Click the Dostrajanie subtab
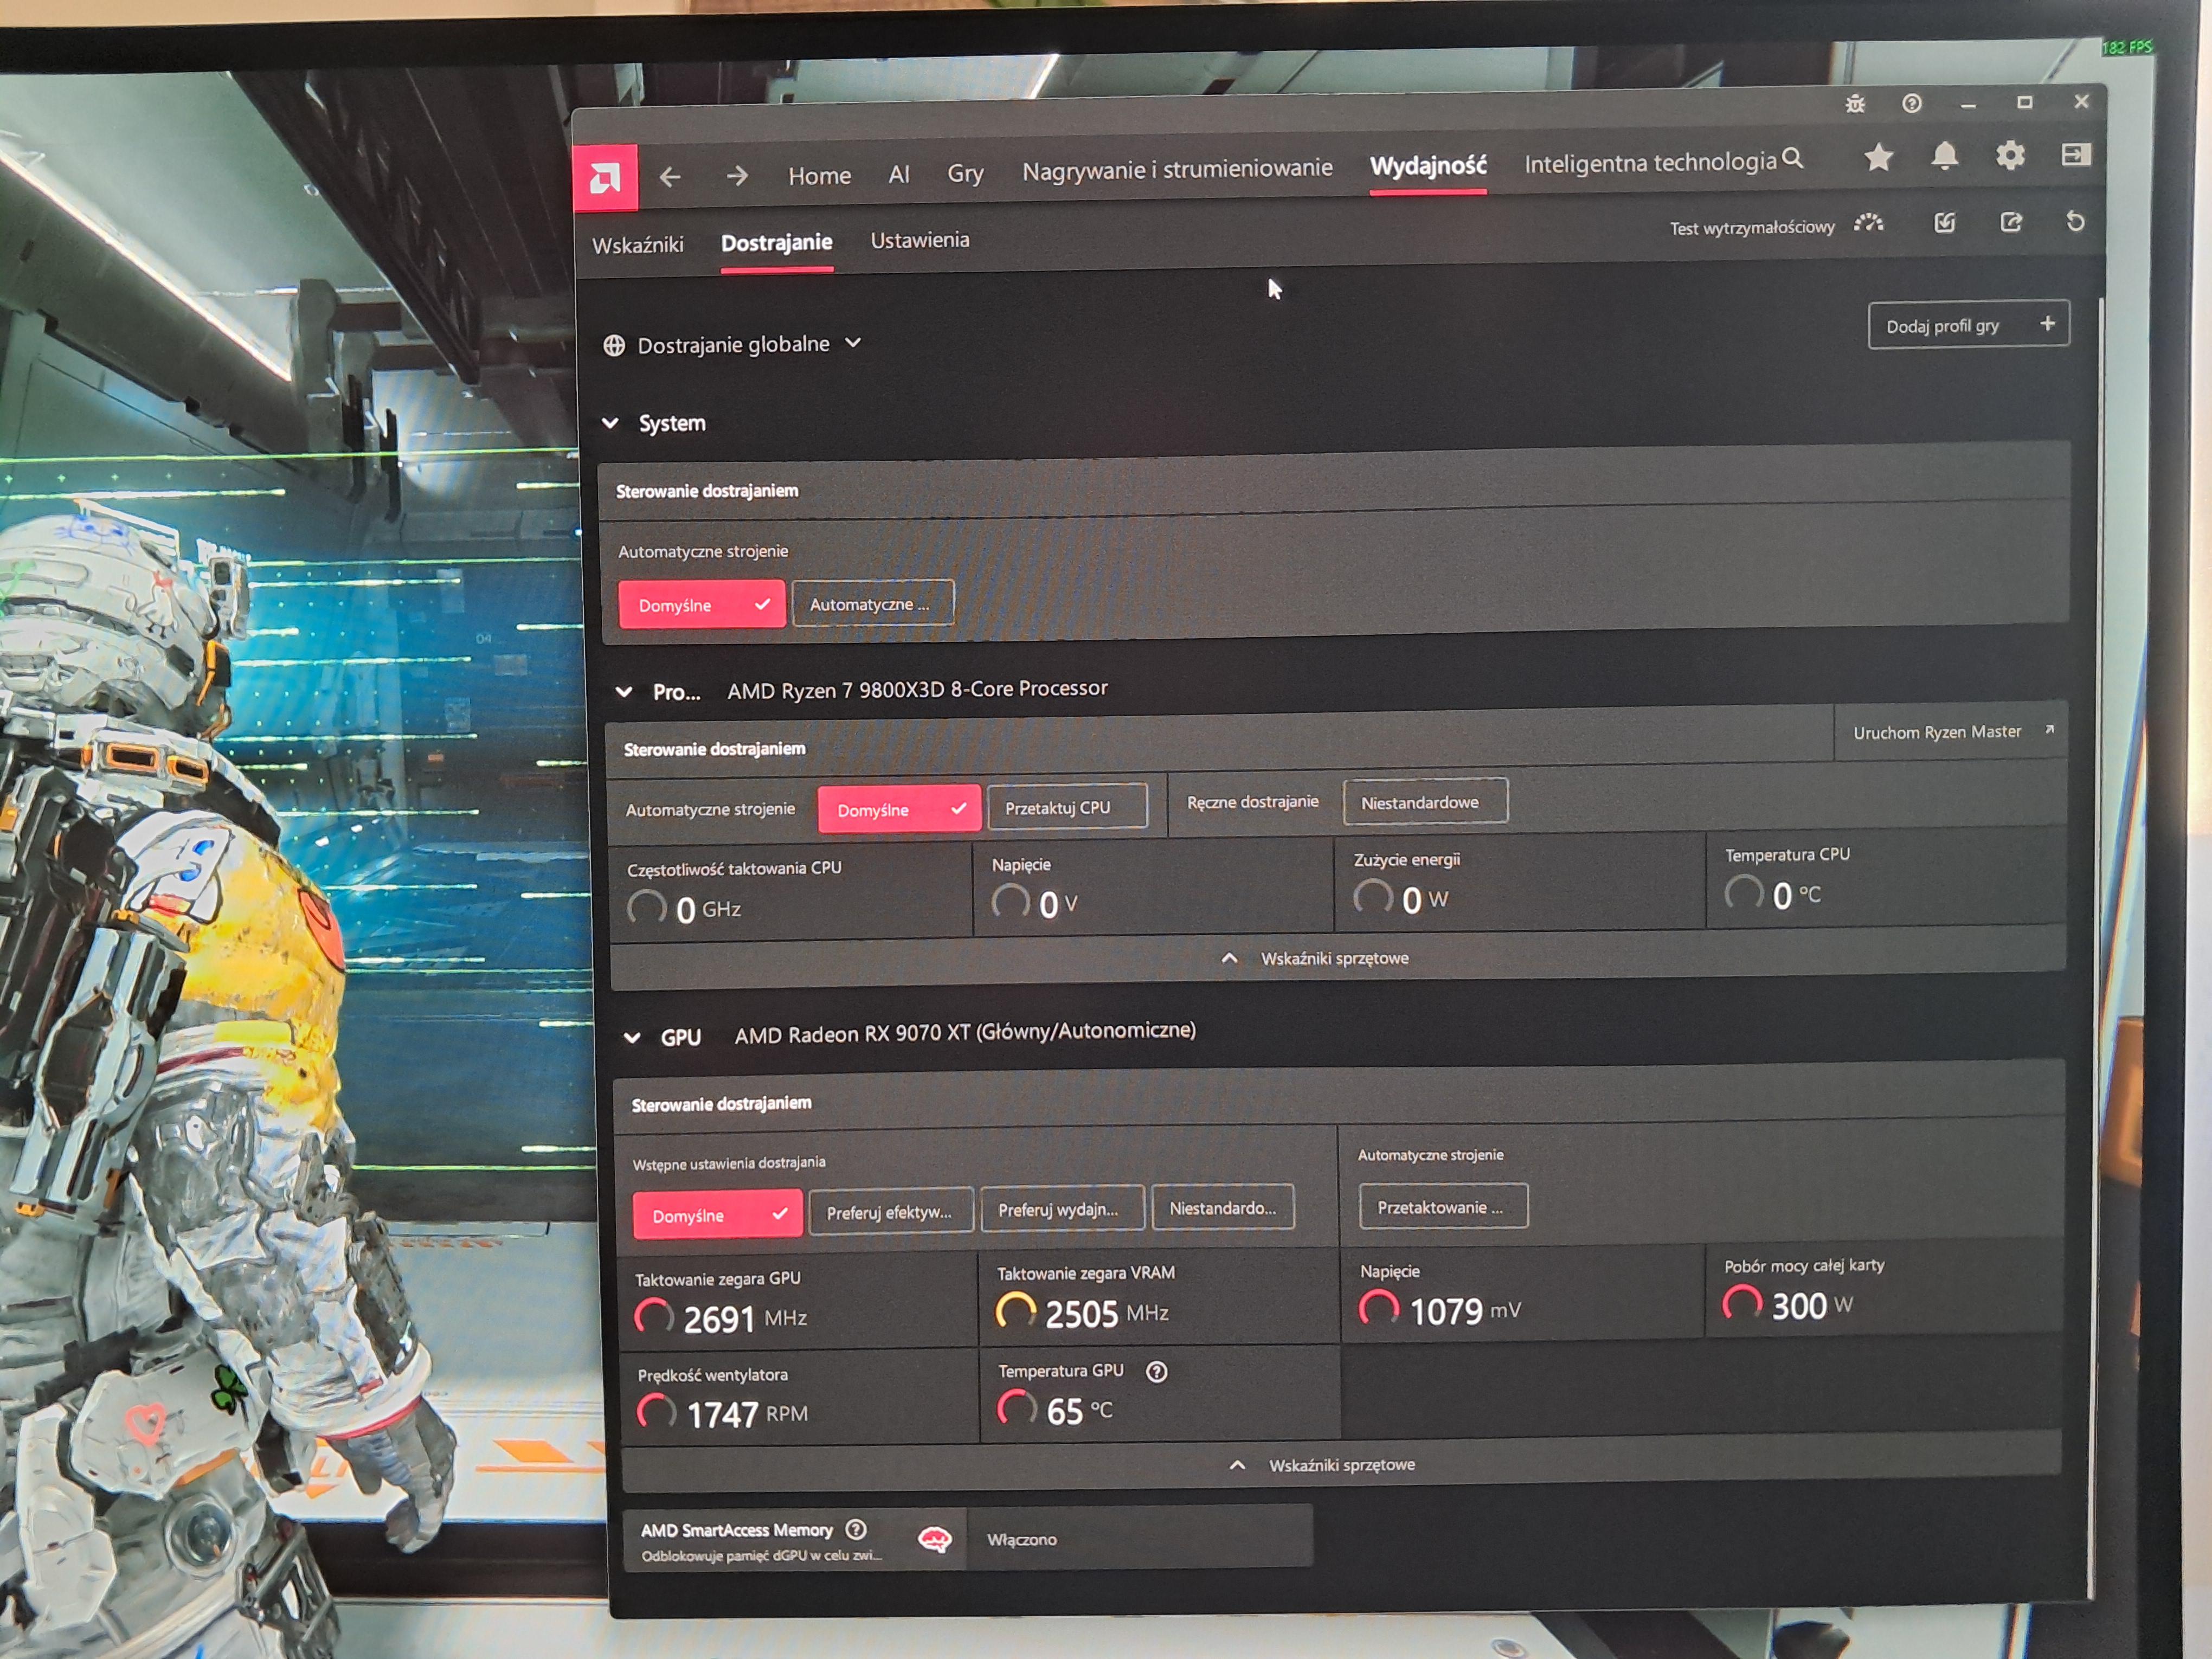 click(x=776, y=243)
